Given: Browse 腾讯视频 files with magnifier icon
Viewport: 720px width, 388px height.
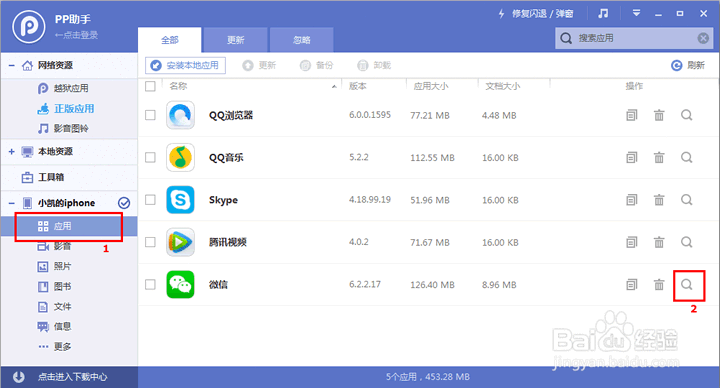Looking at the screenshot, I should coord(686,242).
